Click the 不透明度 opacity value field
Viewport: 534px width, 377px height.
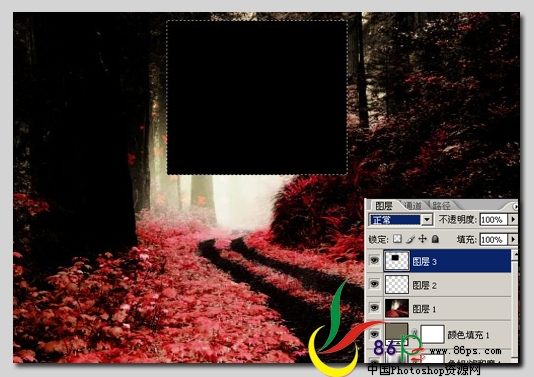click(x=493, y=220)
